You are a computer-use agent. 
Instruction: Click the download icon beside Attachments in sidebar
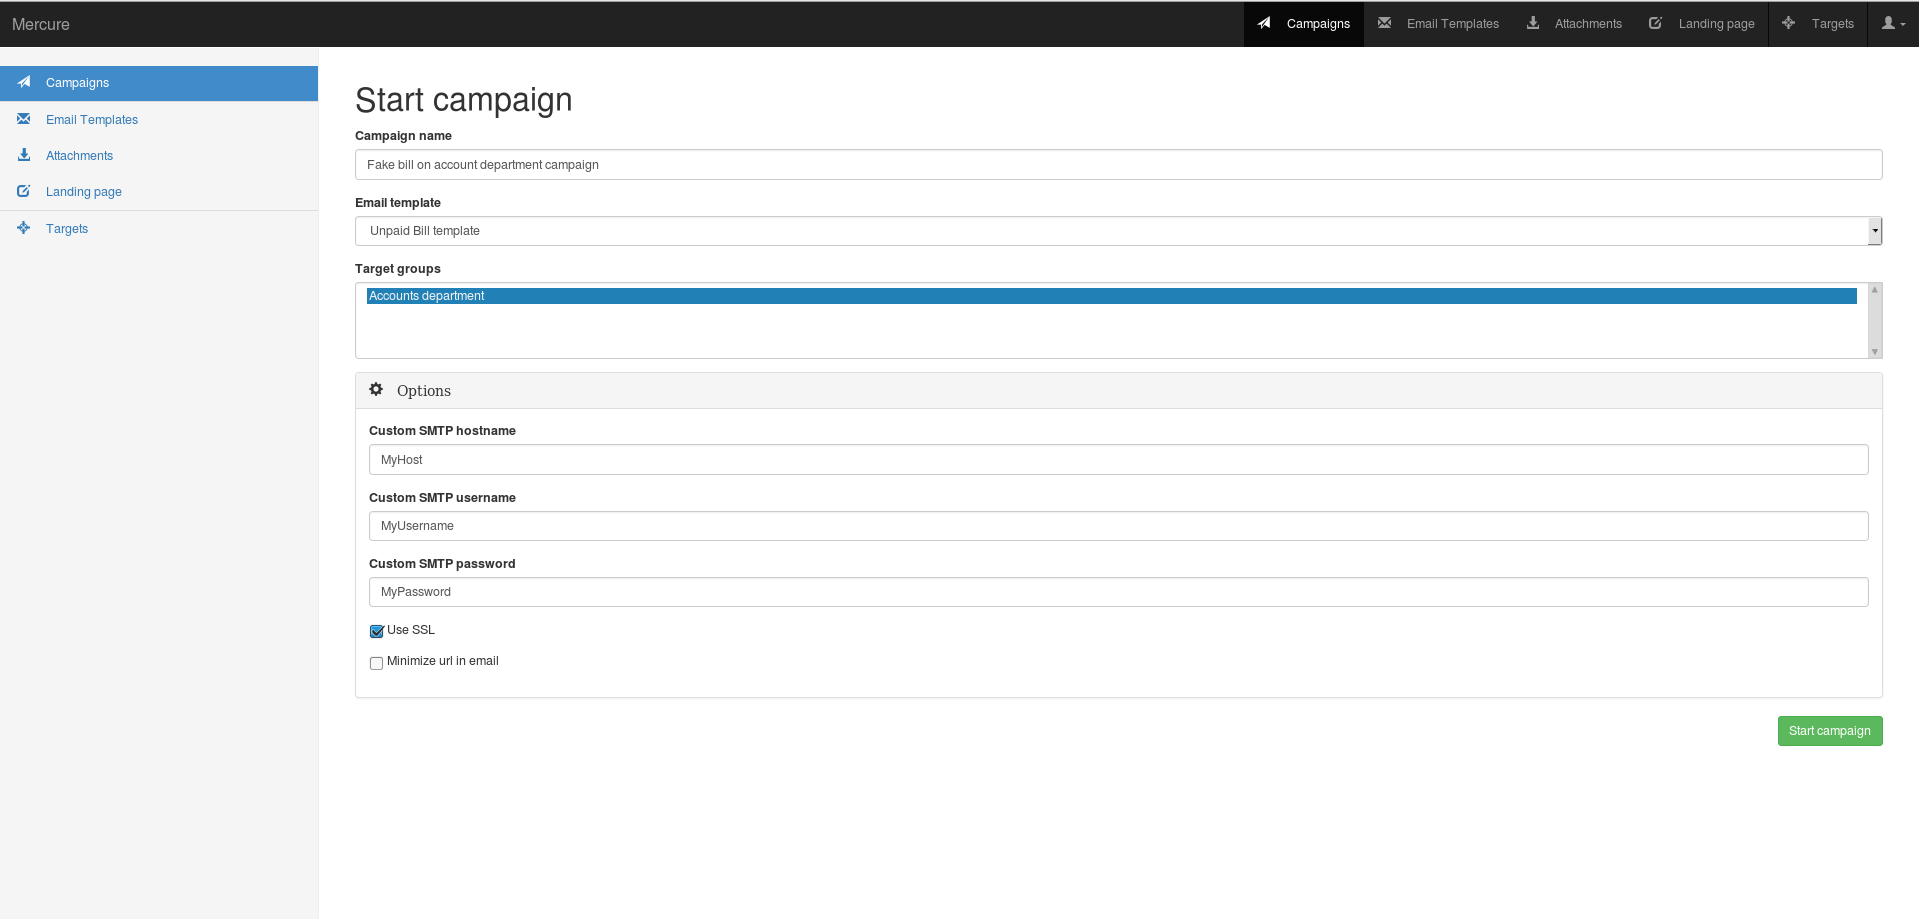click(x=24, y=155)
